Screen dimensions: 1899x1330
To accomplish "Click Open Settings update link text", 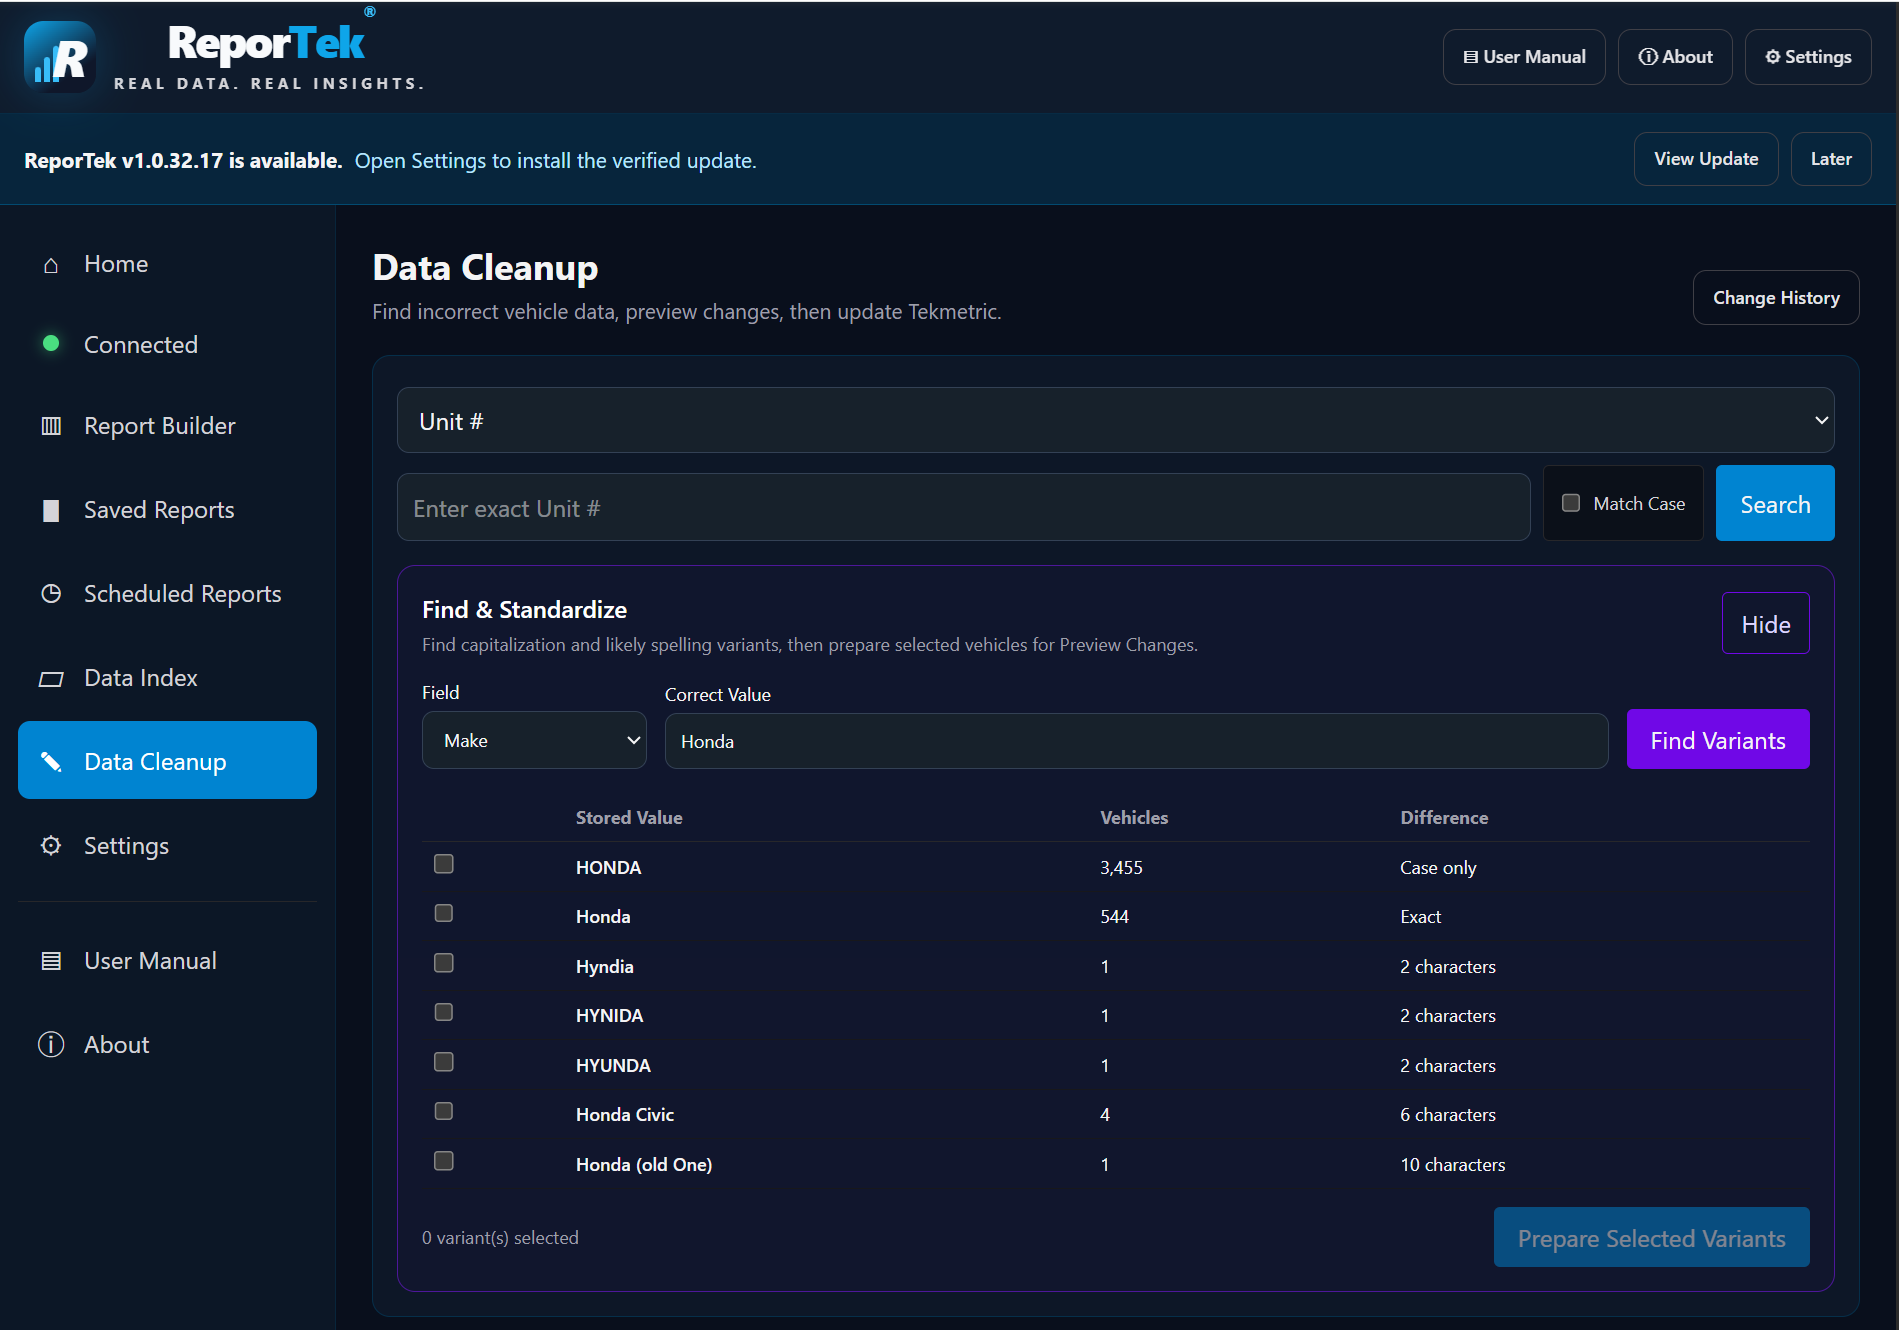I will click(x=555, y=161).
